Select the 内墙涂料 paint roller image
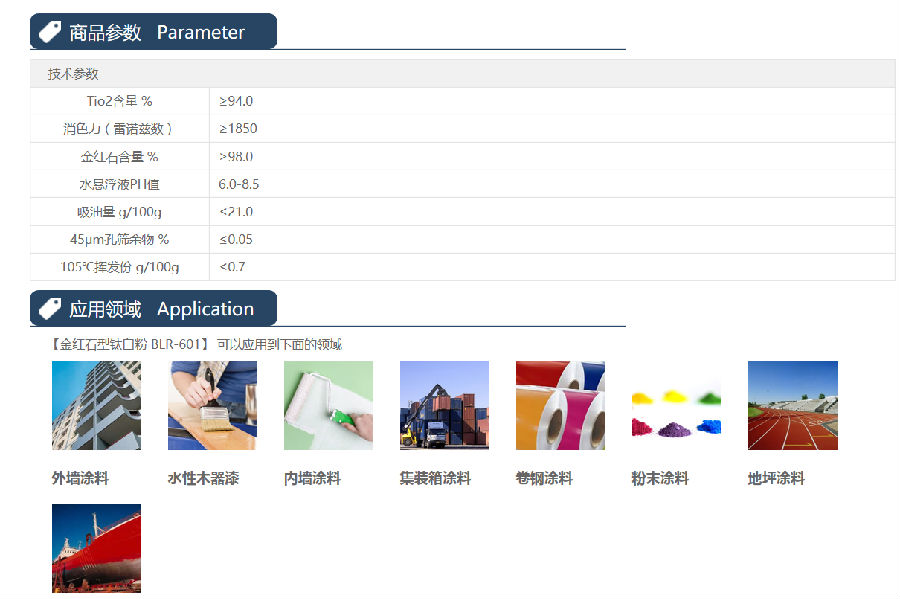Image resolution: width=900 pixels, height=599 pixels. coord(328,405)
